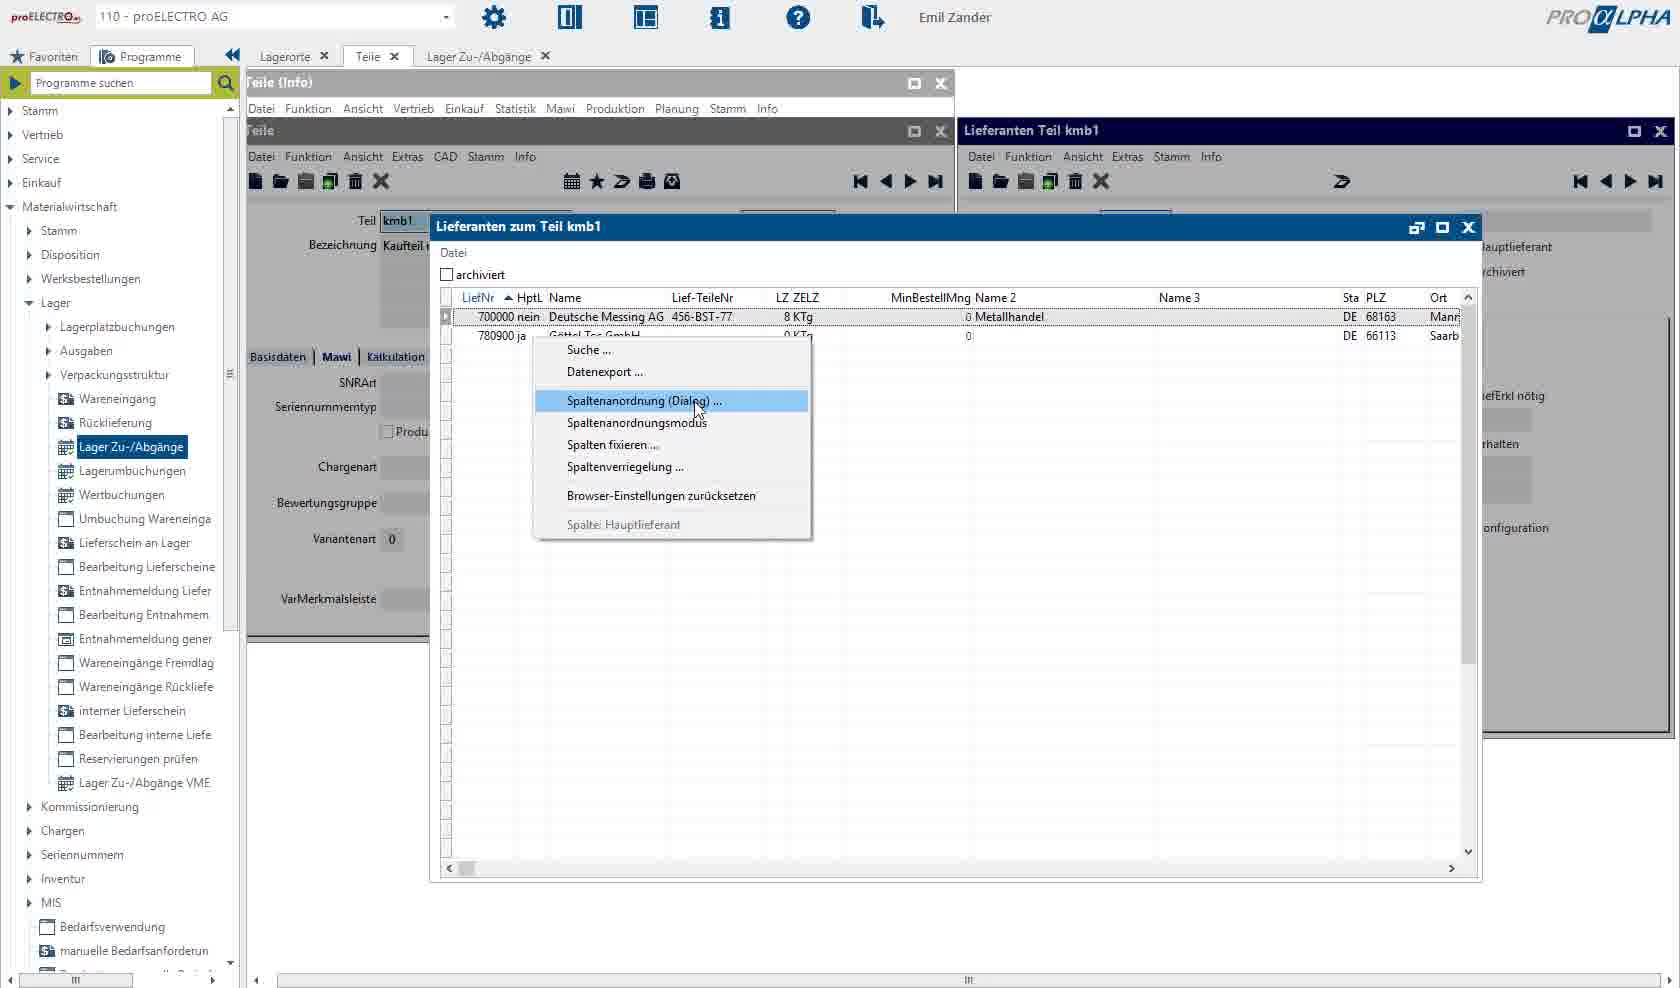The width and height of the screenshot is (1680, 988).
Task: Collapse the sidebar with double arrow icon
Action: tap(232, 55)
